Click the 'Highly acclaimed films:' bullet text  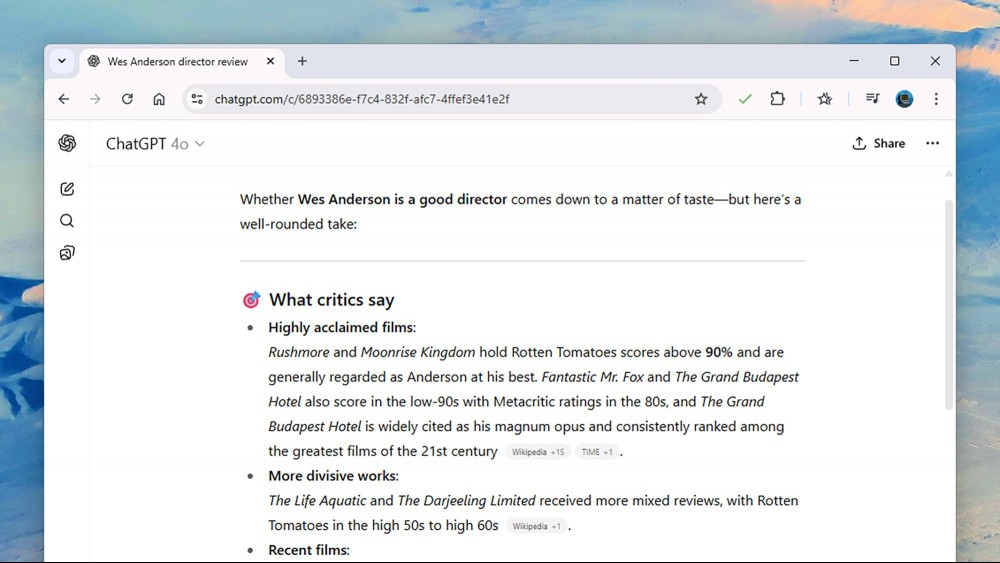[x=342, y=328]
